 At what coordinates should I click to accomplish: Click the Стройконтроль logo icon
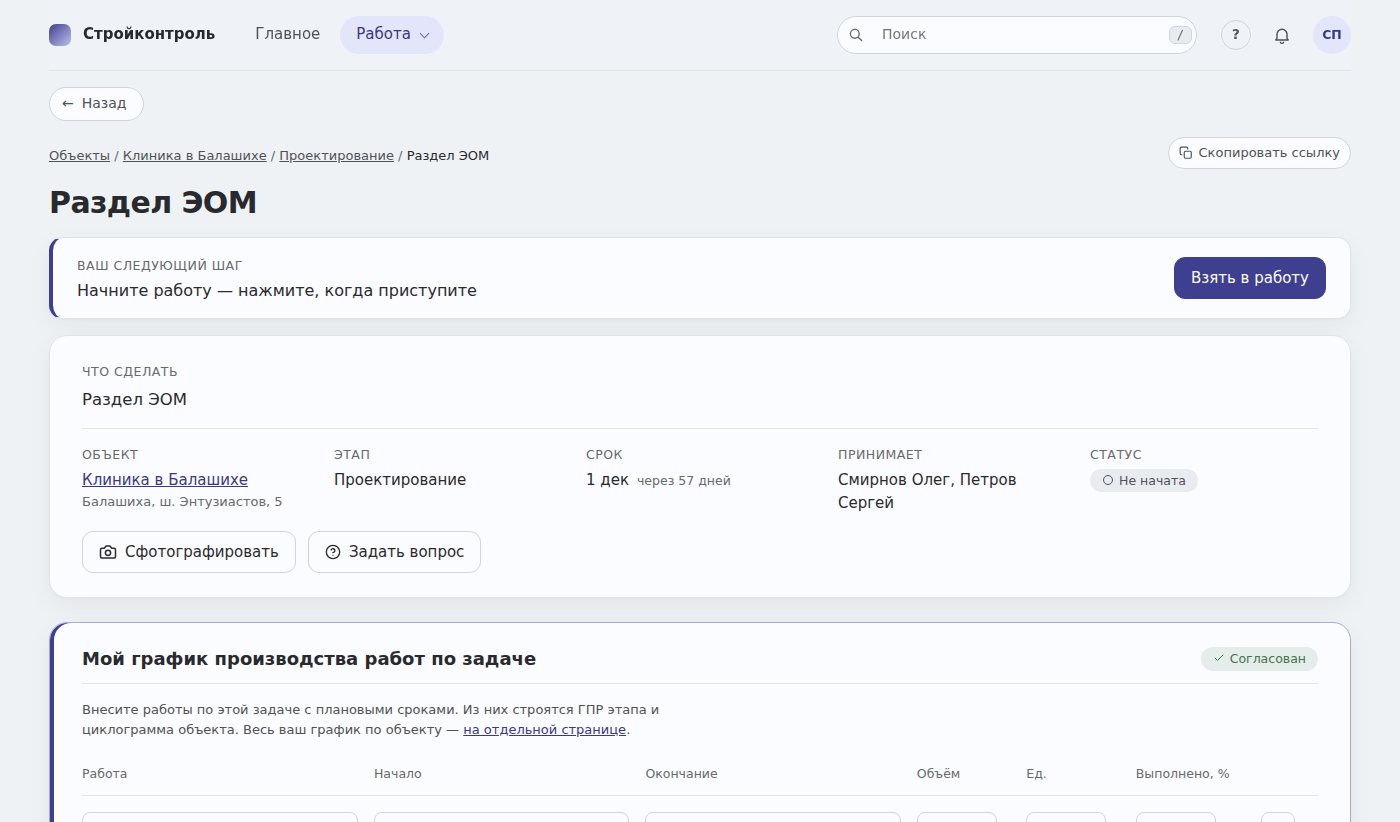[x=60, y=34]
